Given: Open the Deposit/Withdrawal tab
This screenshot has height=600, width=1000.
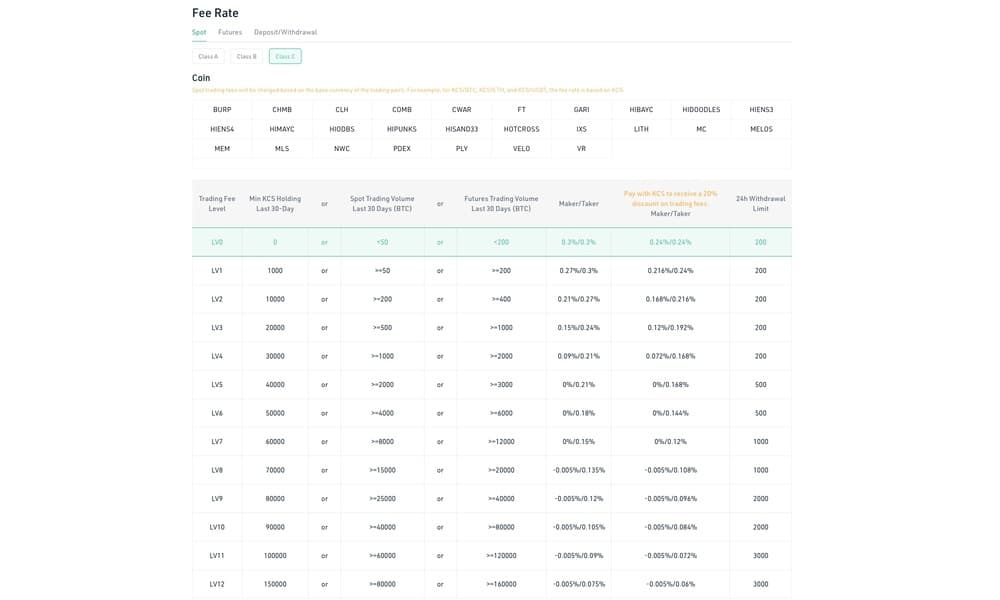Looking at the screenshot, I should (x=285, y=32).
